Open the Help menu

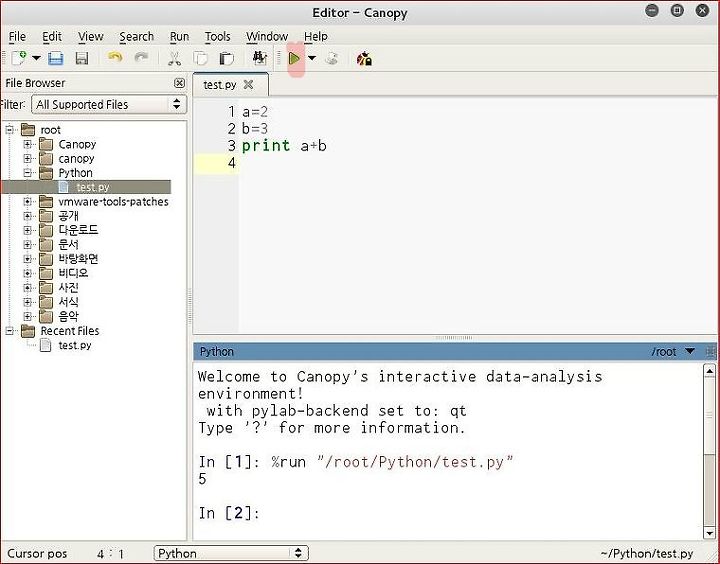click(315, 36)
